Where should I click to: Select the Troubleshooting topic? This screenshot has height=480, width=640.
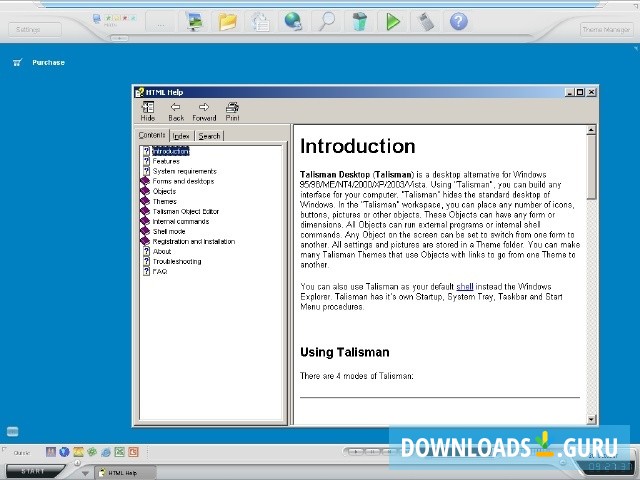177,262
